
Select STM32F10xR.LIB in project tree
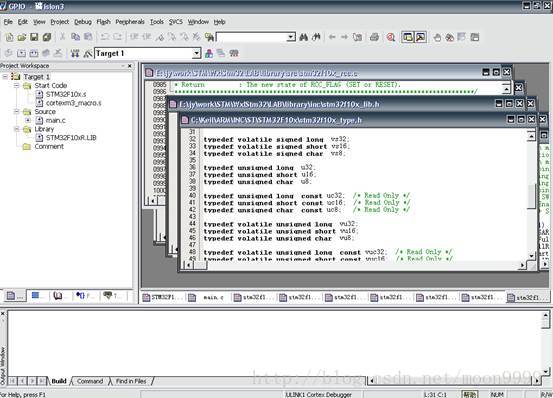coord(71,137)
